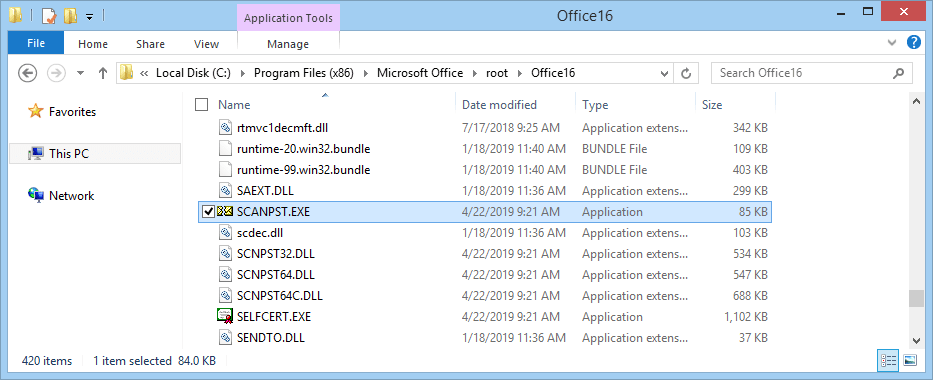Open the File menu

point(36,43)
